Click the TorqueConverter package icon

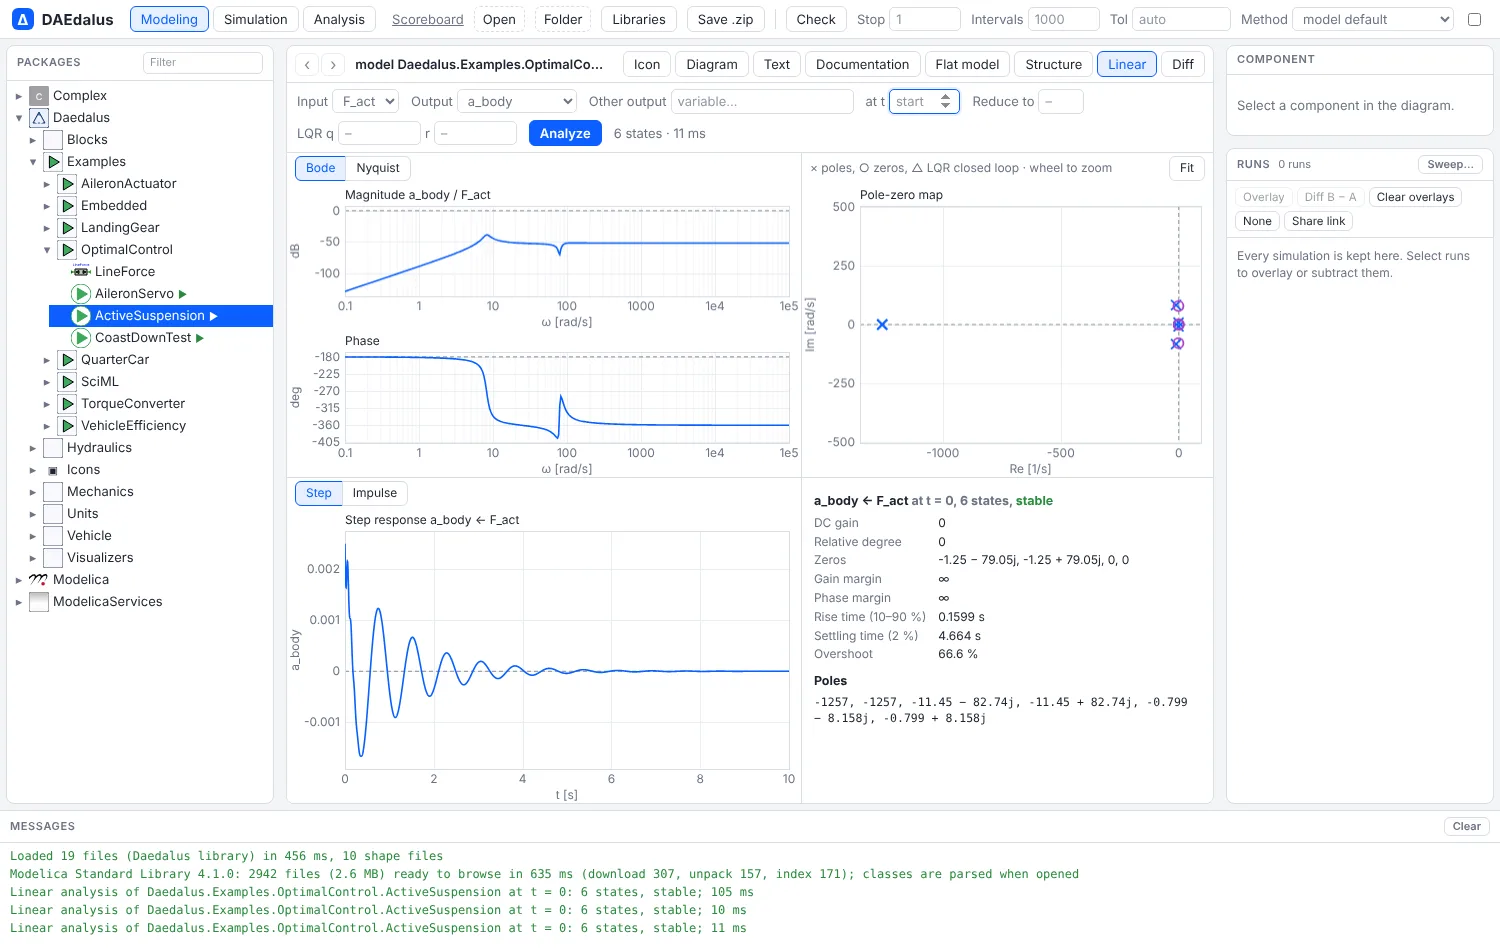click(68, 404)
